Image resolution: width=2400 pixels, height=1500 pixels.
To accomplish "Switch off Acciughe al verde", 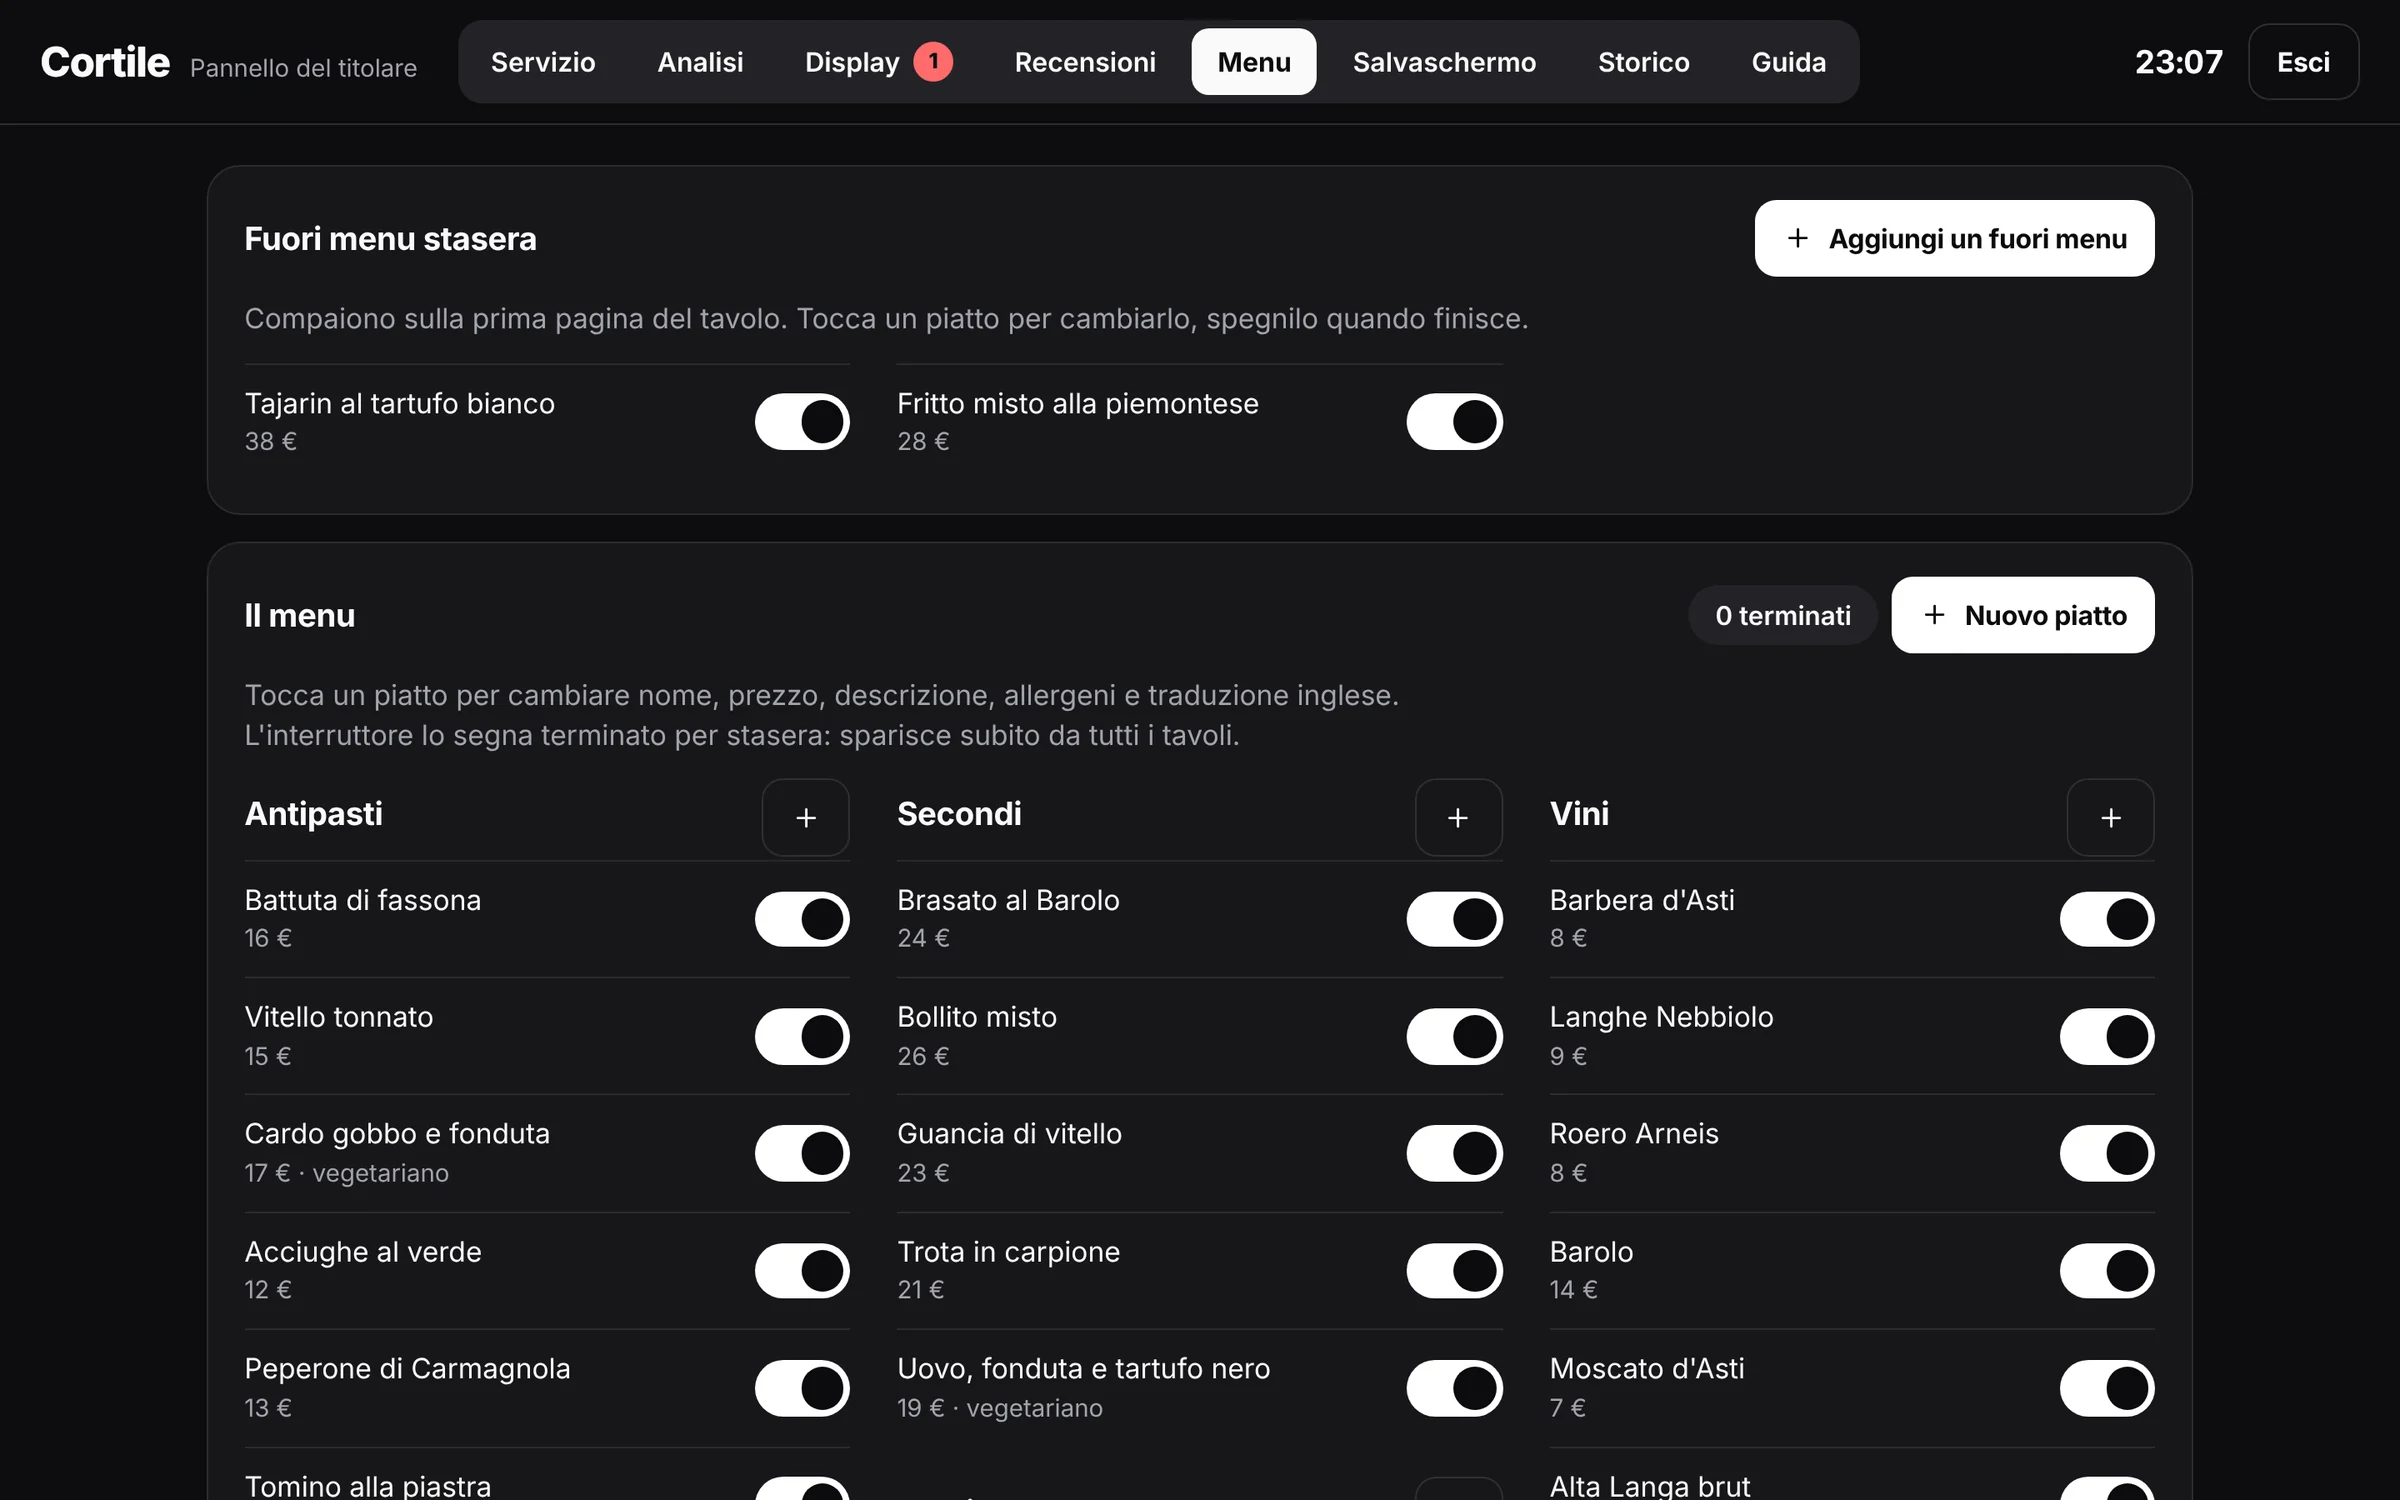I will pos(802,1270).
